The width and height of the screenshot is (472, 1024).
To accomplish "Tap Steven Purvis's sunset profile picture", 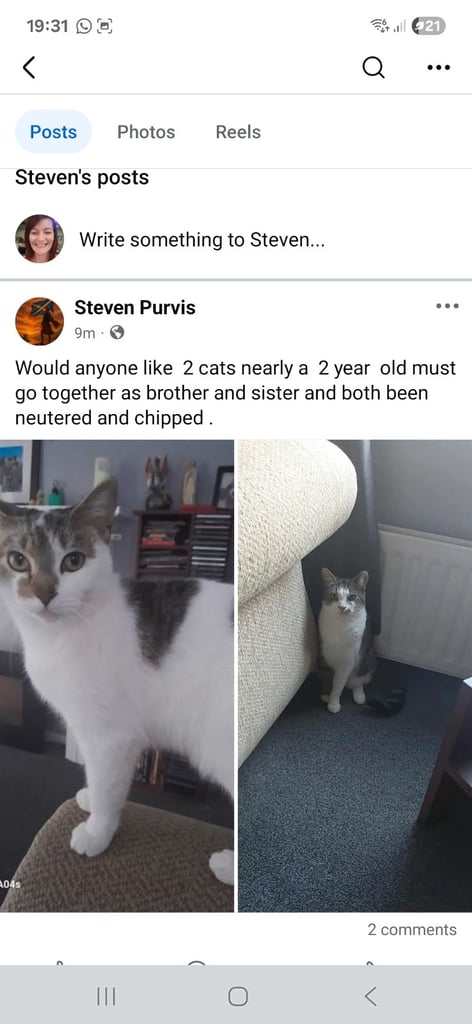I will click(x=39, y=321).
